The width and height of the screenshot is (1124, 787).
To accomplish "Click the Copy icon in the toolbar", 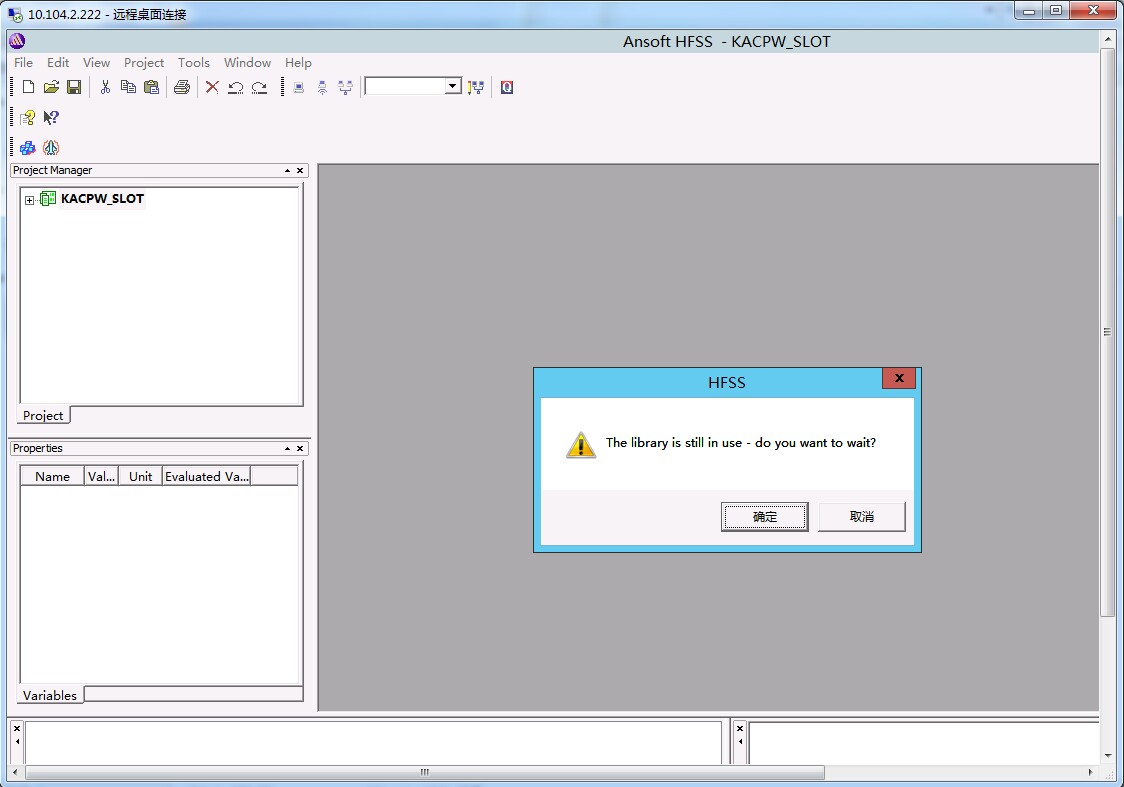I will tap(128, 87).
